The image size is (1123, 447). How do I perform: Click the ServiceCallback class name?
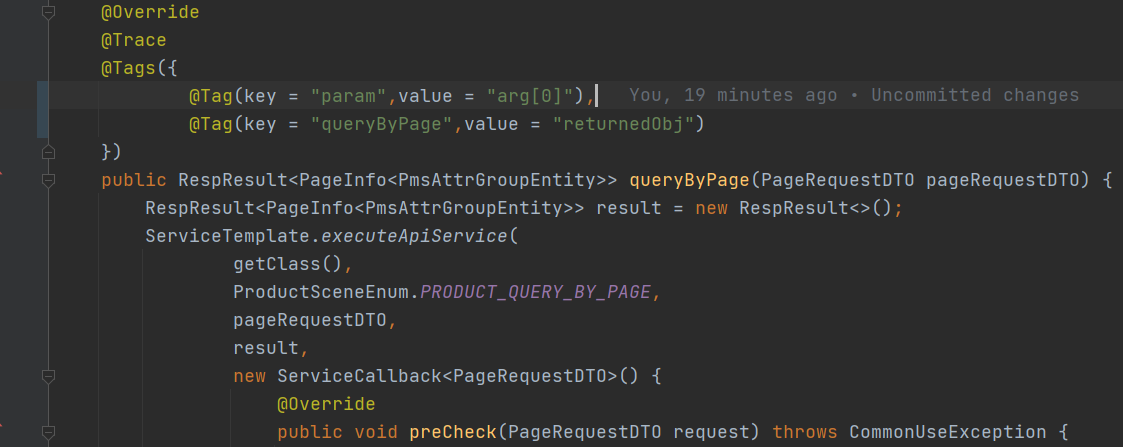coord(359,376)
